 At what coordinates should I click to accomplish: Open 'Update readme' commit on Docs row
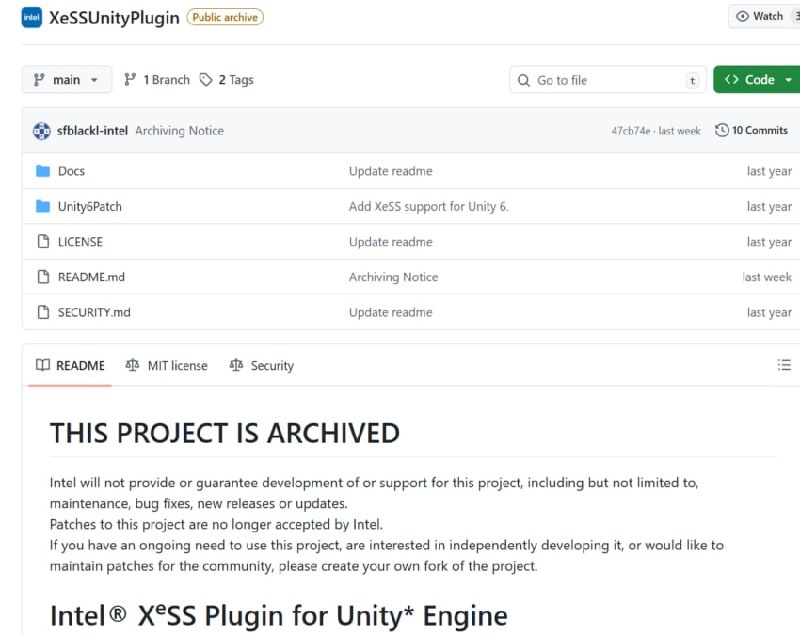[x=391, y=171]
